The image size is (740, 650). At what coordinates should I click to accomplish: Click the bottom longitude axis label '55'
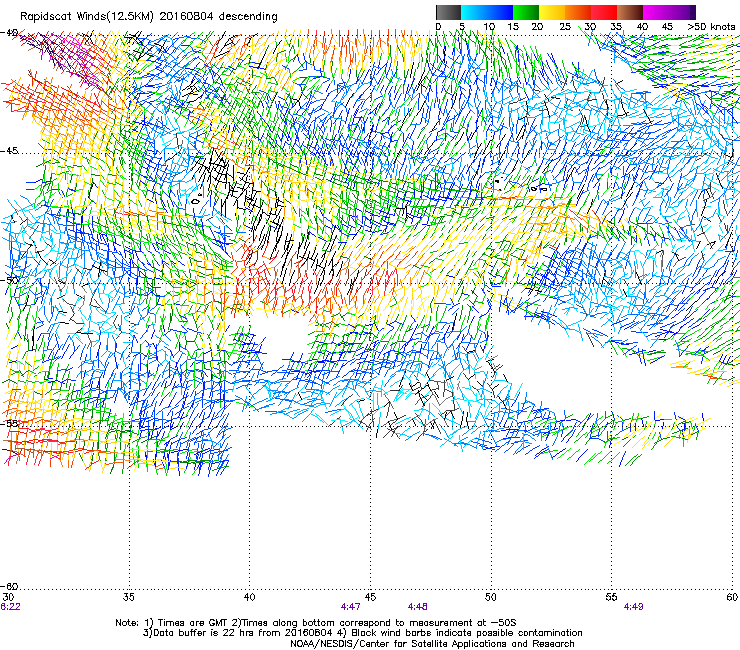point(611,597)
